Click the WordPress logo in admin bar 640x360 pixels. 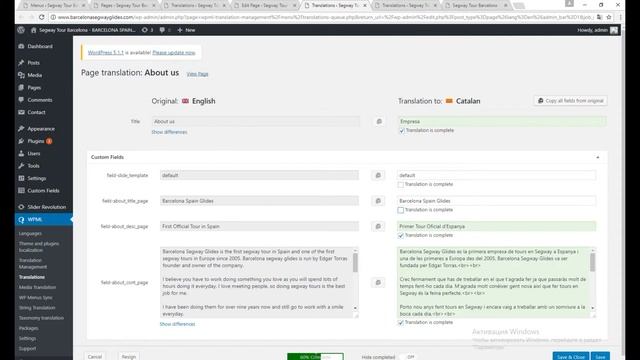coord(21,30)
